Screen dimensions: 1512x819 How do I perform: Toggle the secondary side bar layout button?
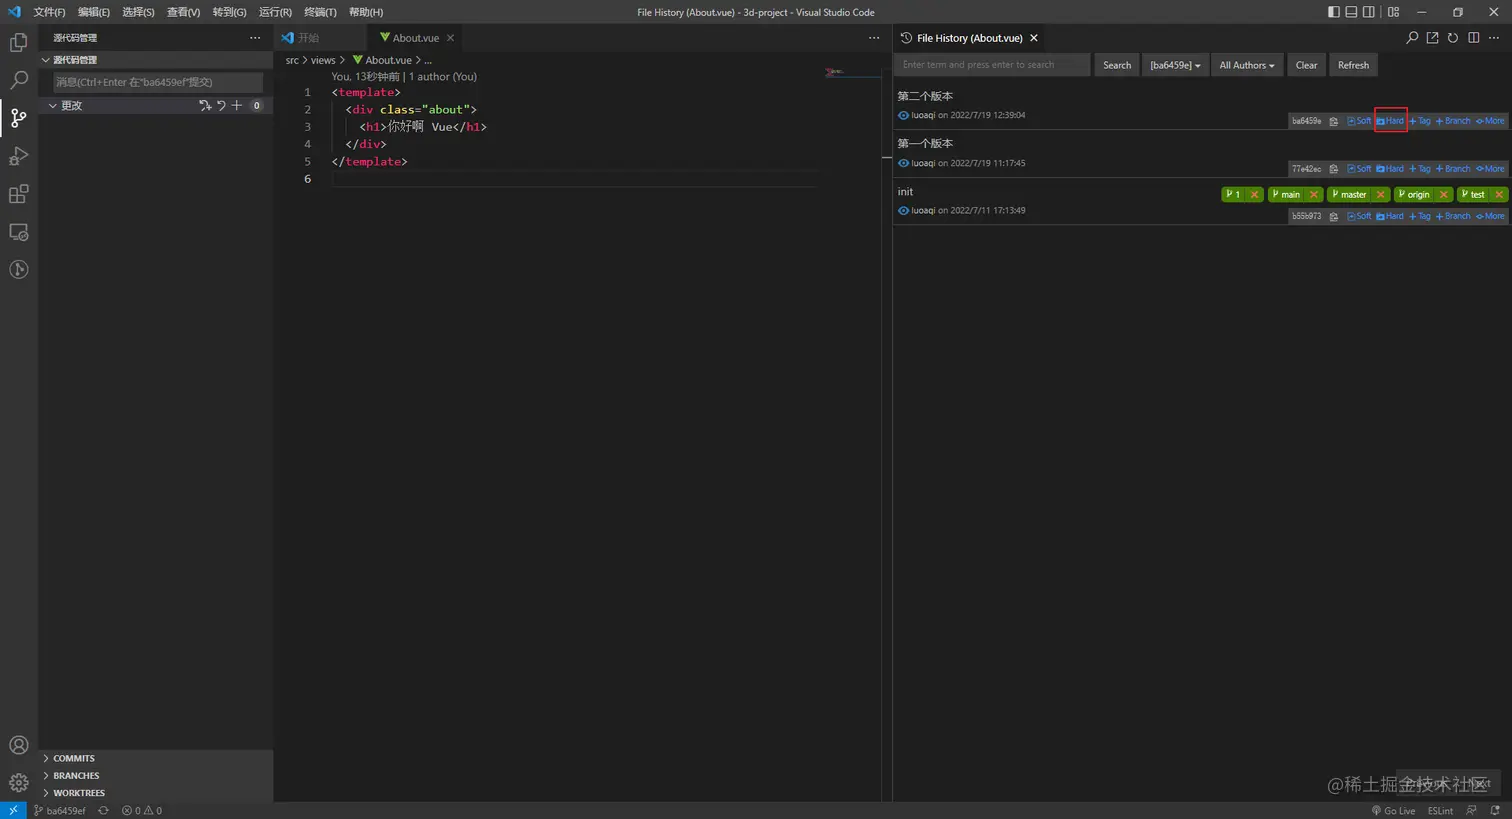1368,12
